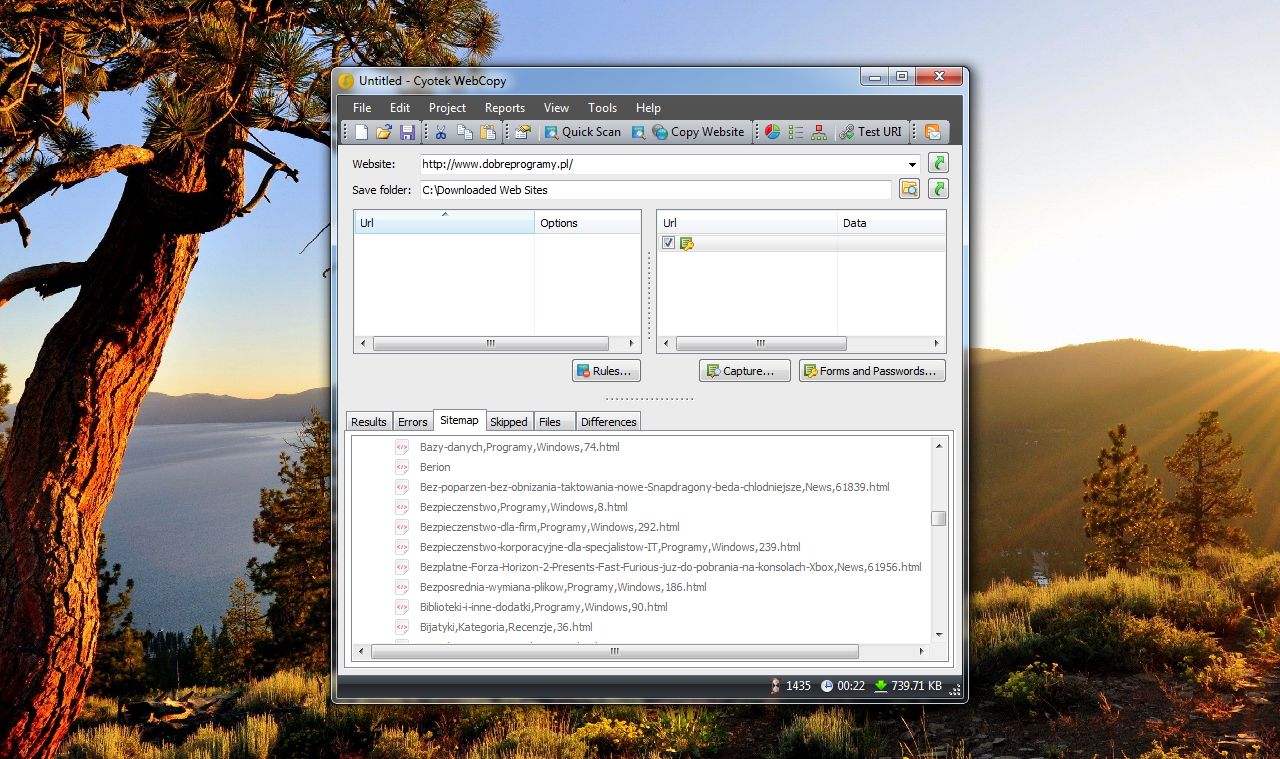Open the Rules dialog
This screenshot has width=1280, height=759.
[x=606, y=370]
